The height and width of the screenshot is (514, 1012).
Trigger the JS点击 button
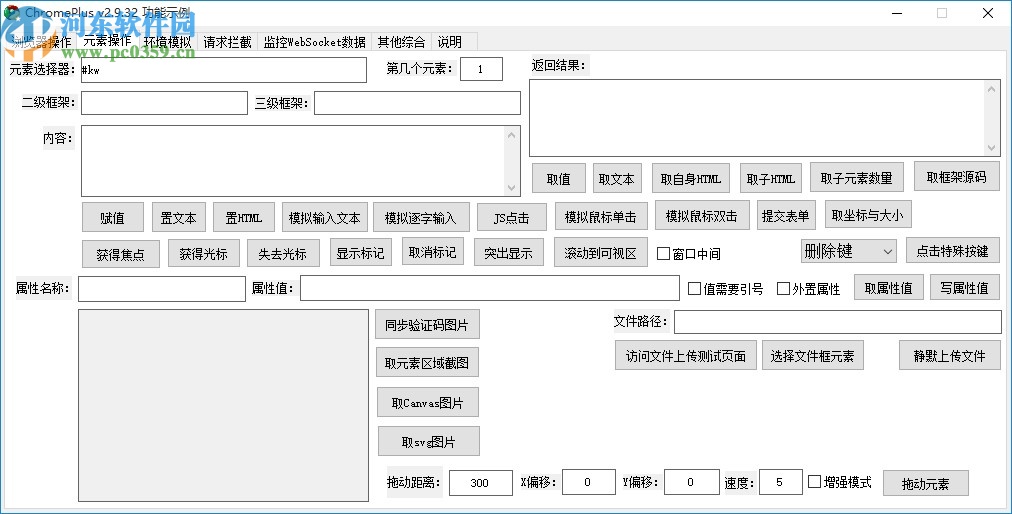click(x=512, y=218)
